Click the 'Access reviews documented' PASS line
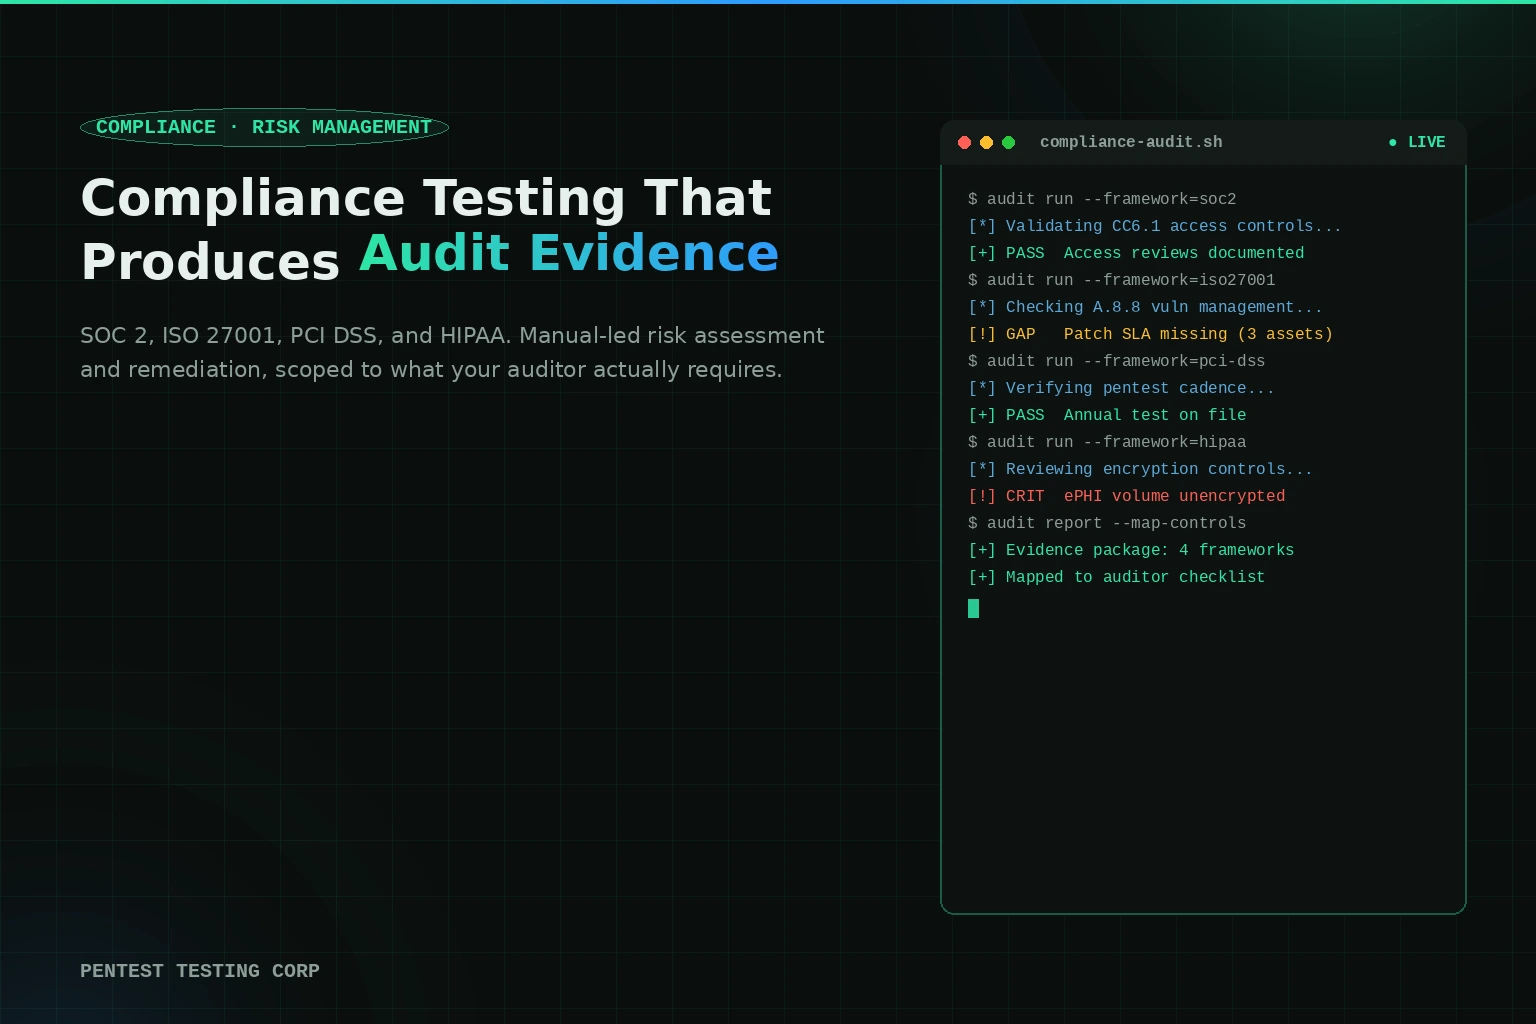This screenshot has width=1536, height=1024. 1136,253
